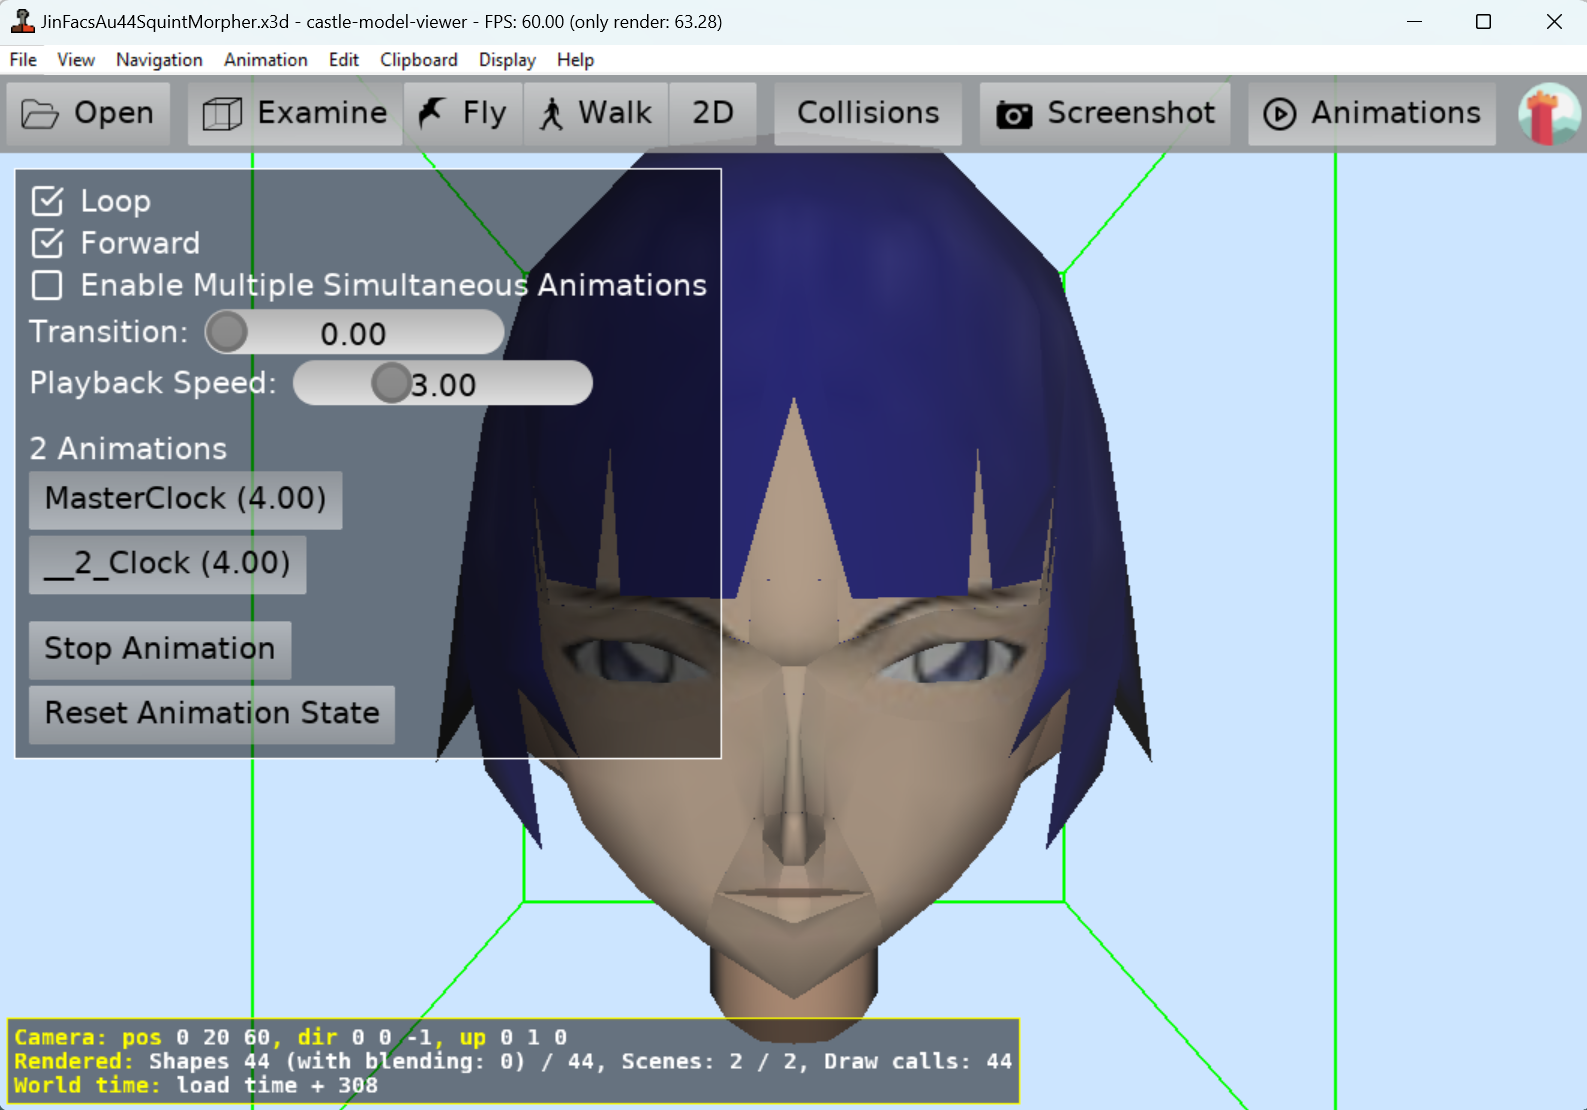Click the app icon in title bar
This screenshot has height=1110, width=1587.
pos(22,21)
